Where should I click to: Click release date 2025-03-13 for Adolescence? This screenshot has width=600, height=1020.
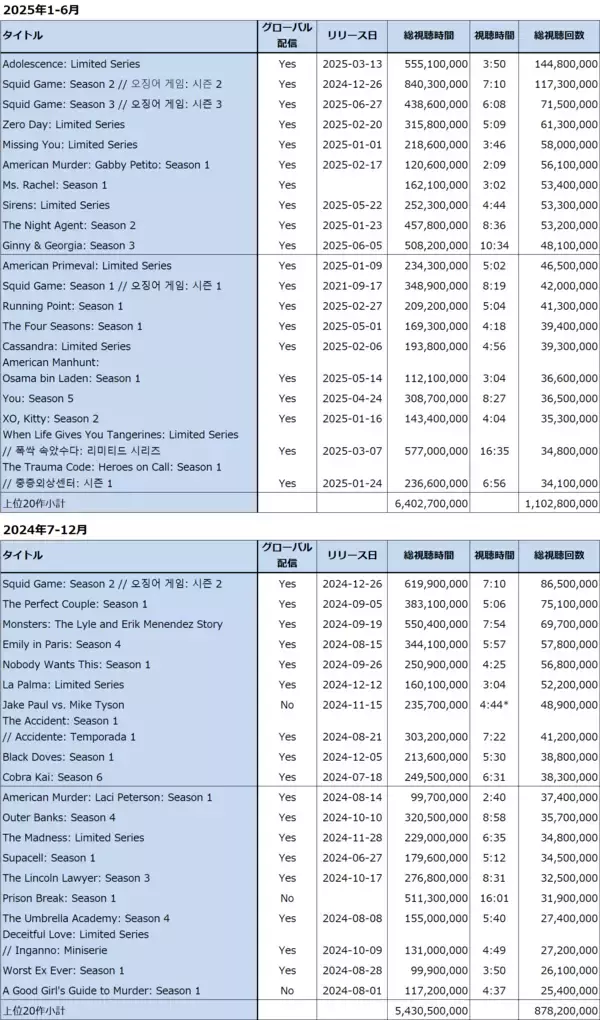[x=352, y=64]
